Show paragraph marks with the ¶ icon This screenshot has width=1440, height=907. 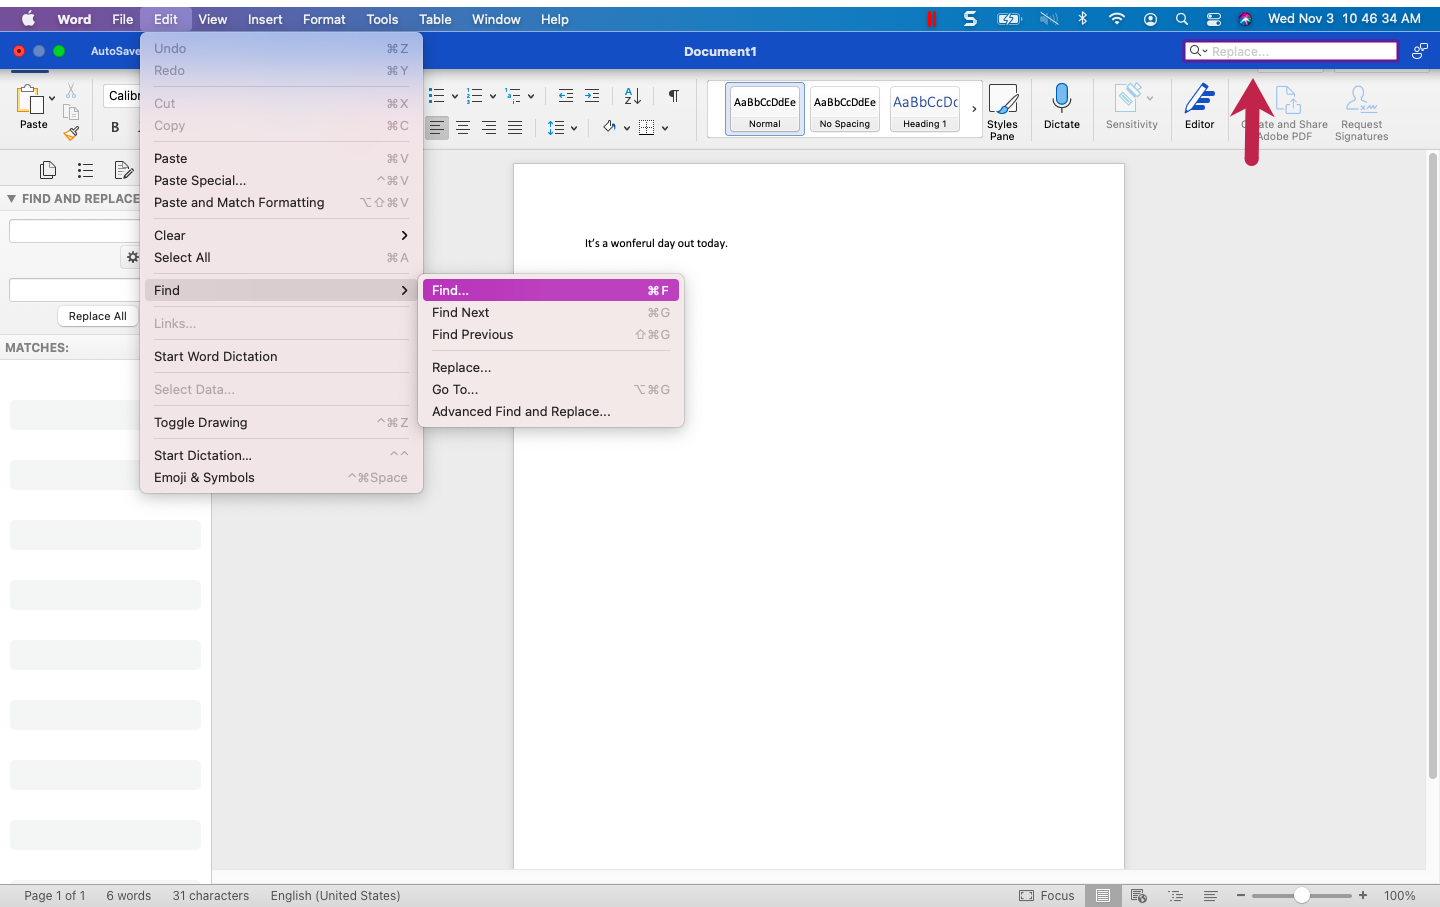[673, 96]
